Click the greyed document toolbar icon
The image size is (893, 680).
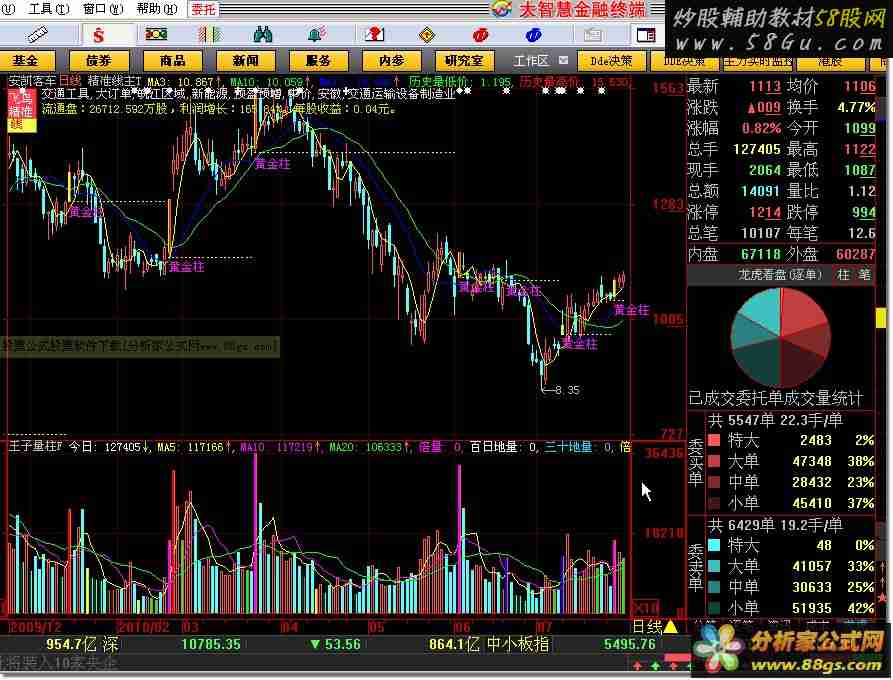click(592, 36)
